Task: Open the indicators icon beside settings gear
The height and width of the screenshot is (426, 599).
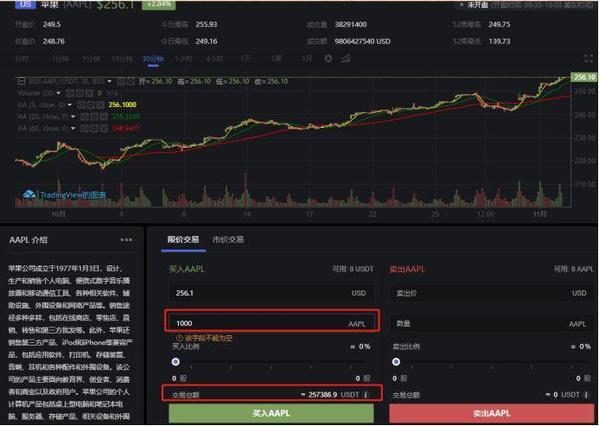Action: 346,58
